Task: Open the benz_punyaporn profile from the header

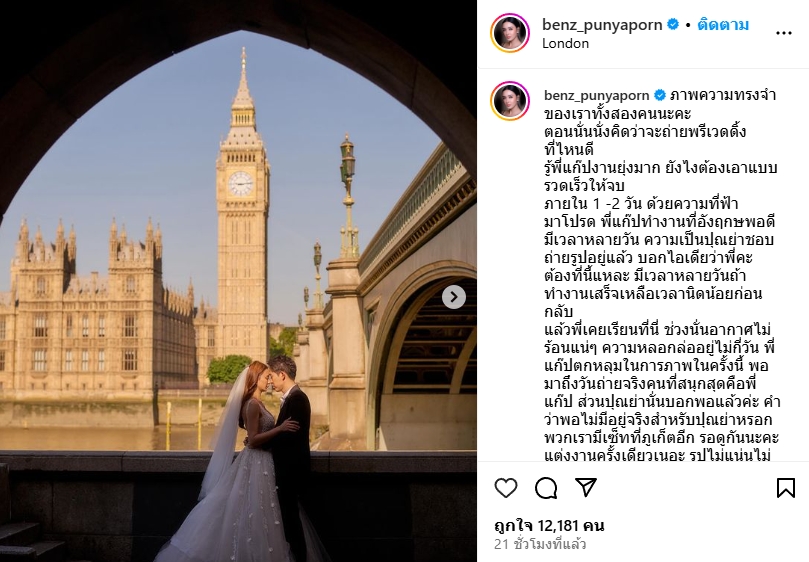Action: coord(602,25)
